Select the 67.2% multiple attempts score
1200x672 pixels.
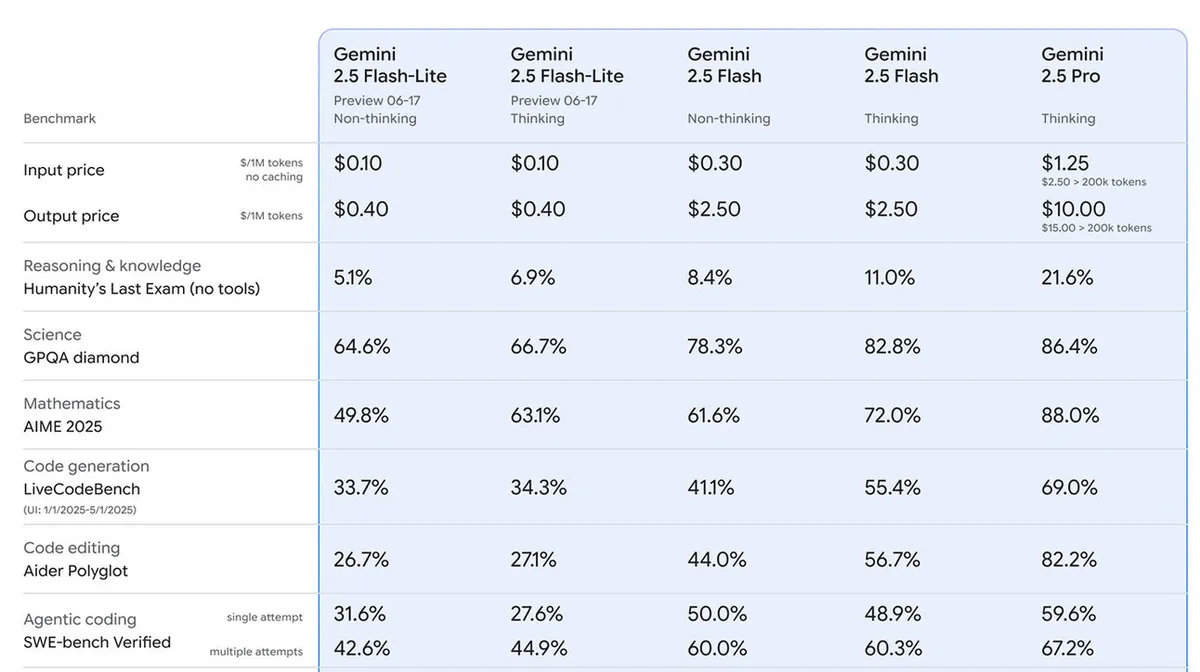[1068, 648]
